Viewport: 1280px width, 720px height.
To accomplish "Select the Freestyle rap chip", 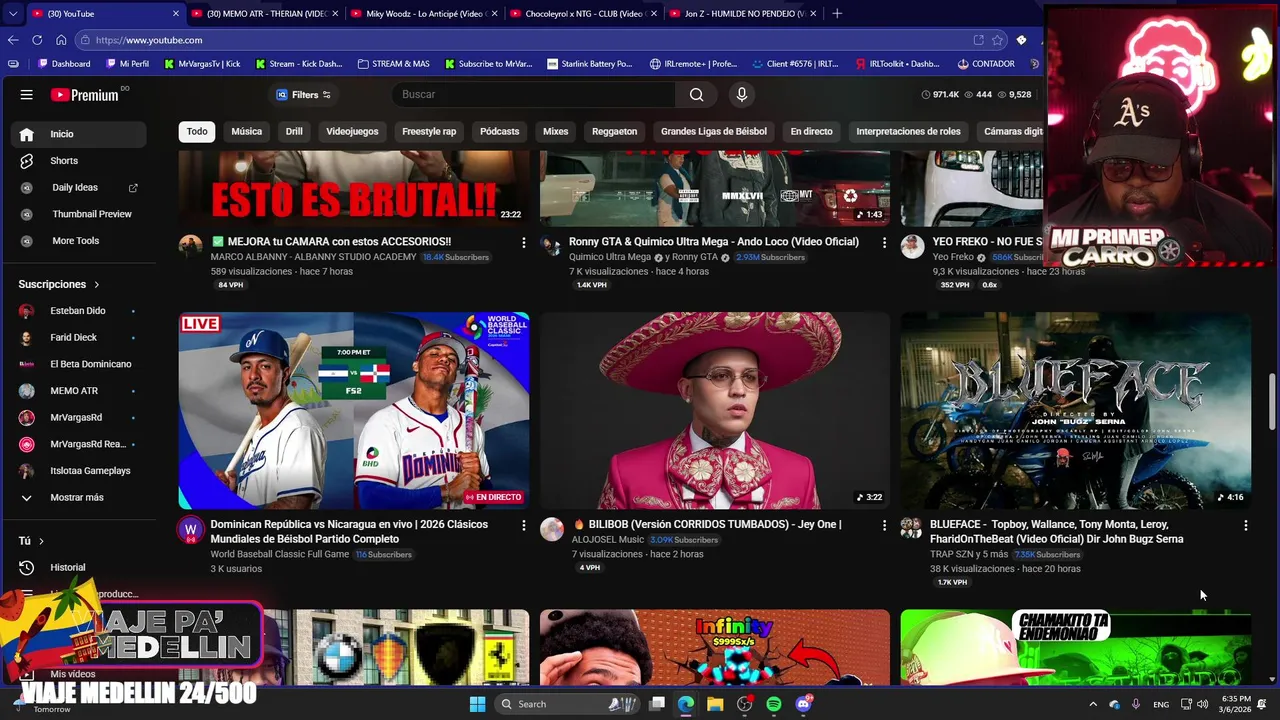I will click(429, 131).
